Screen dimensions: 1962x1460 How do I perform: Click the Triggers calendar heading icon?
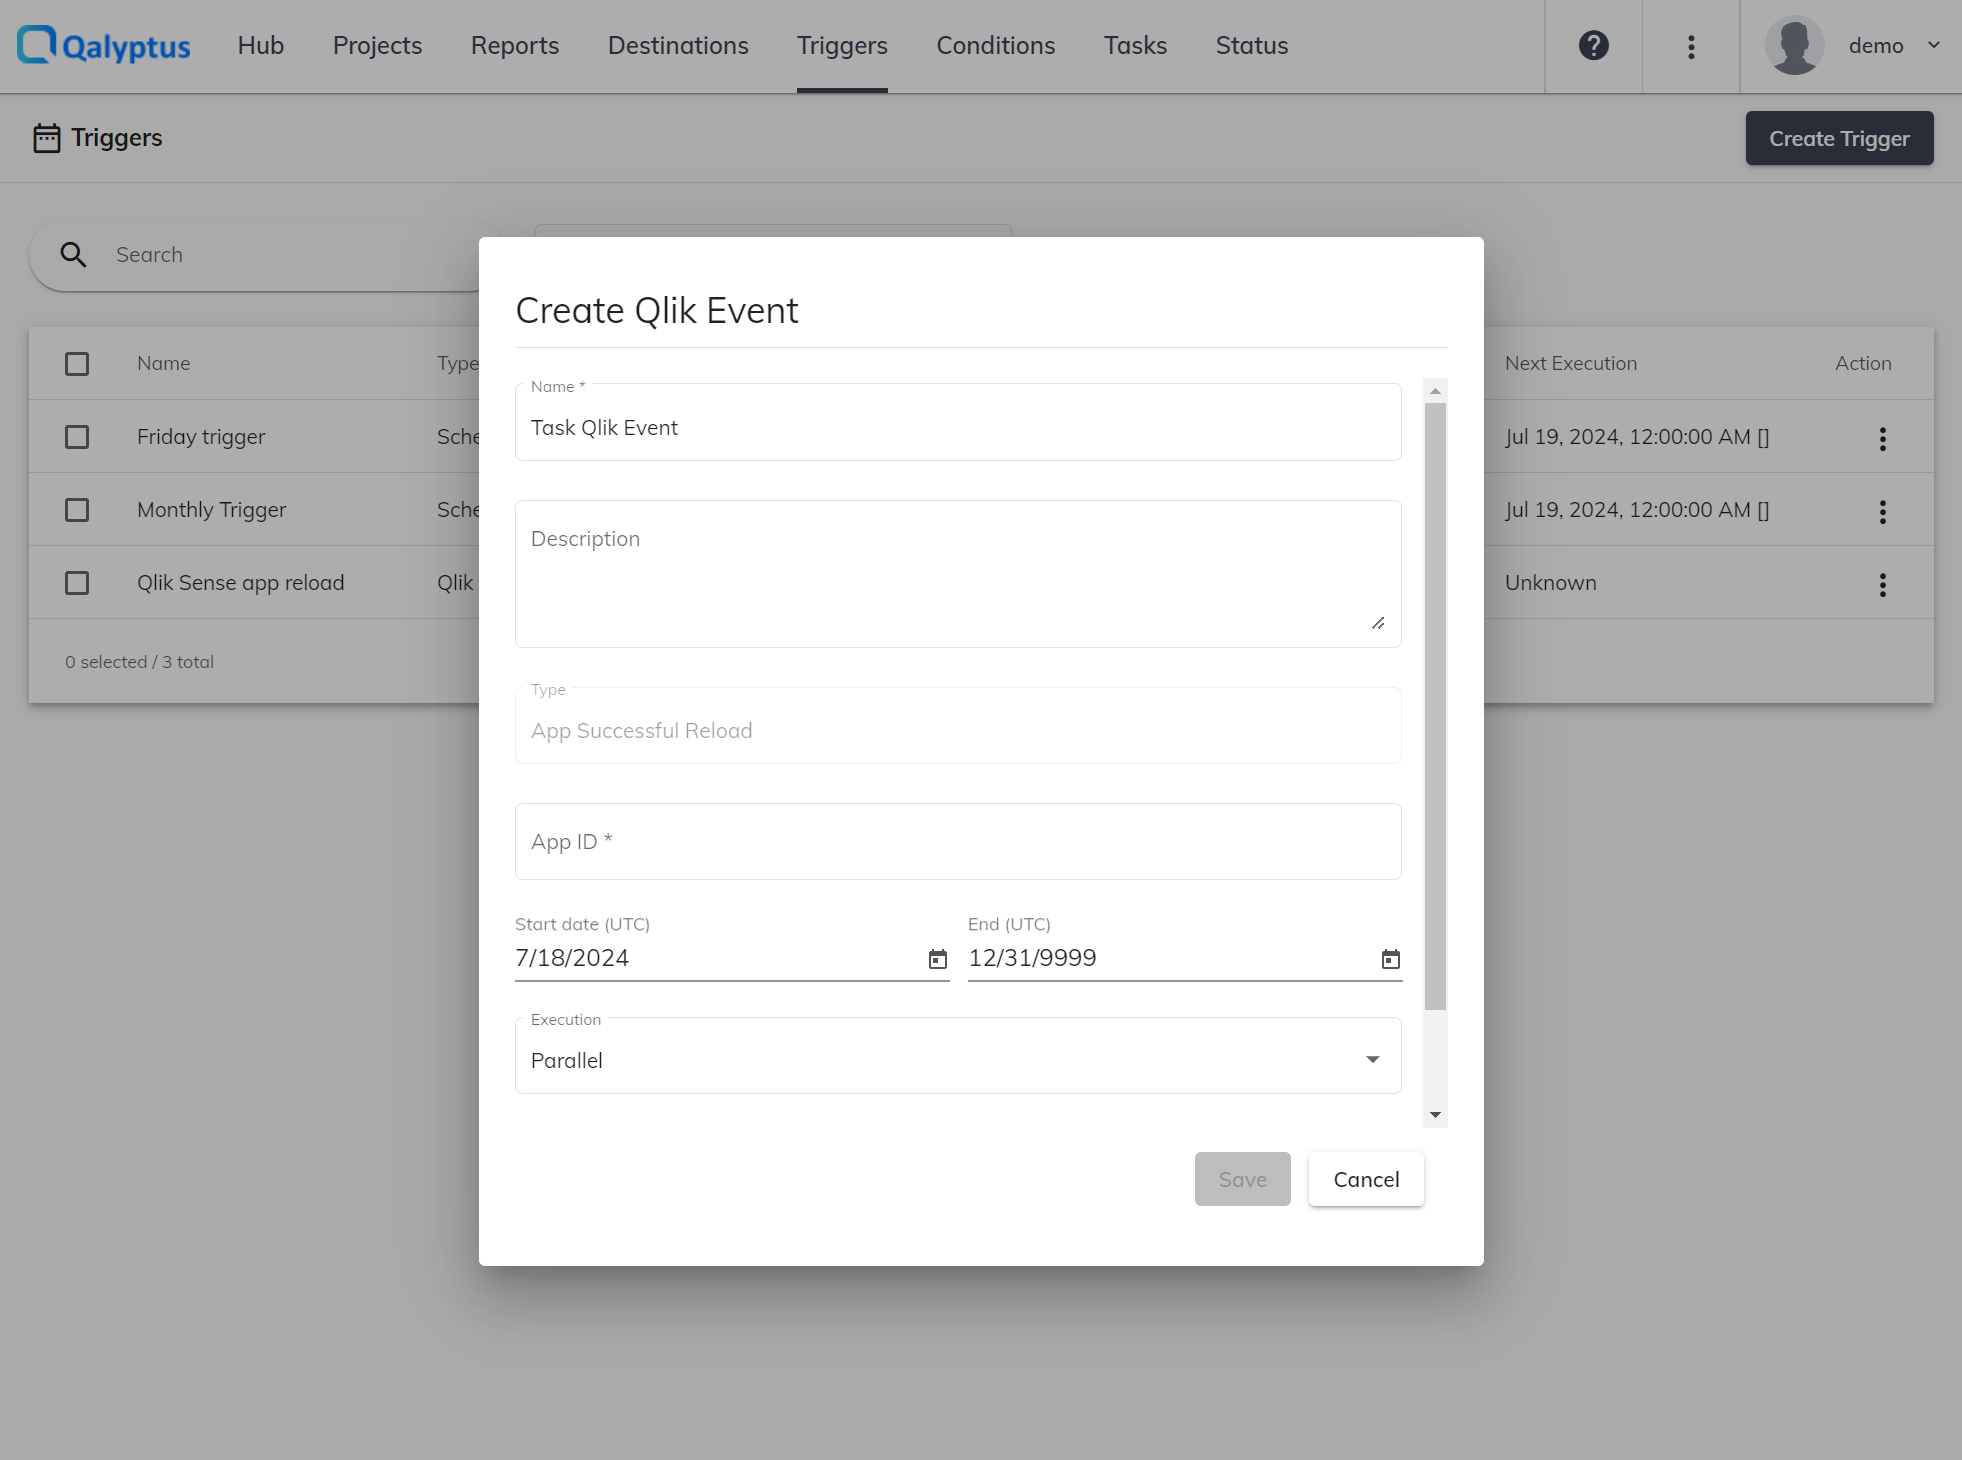(x=47, y=138)
